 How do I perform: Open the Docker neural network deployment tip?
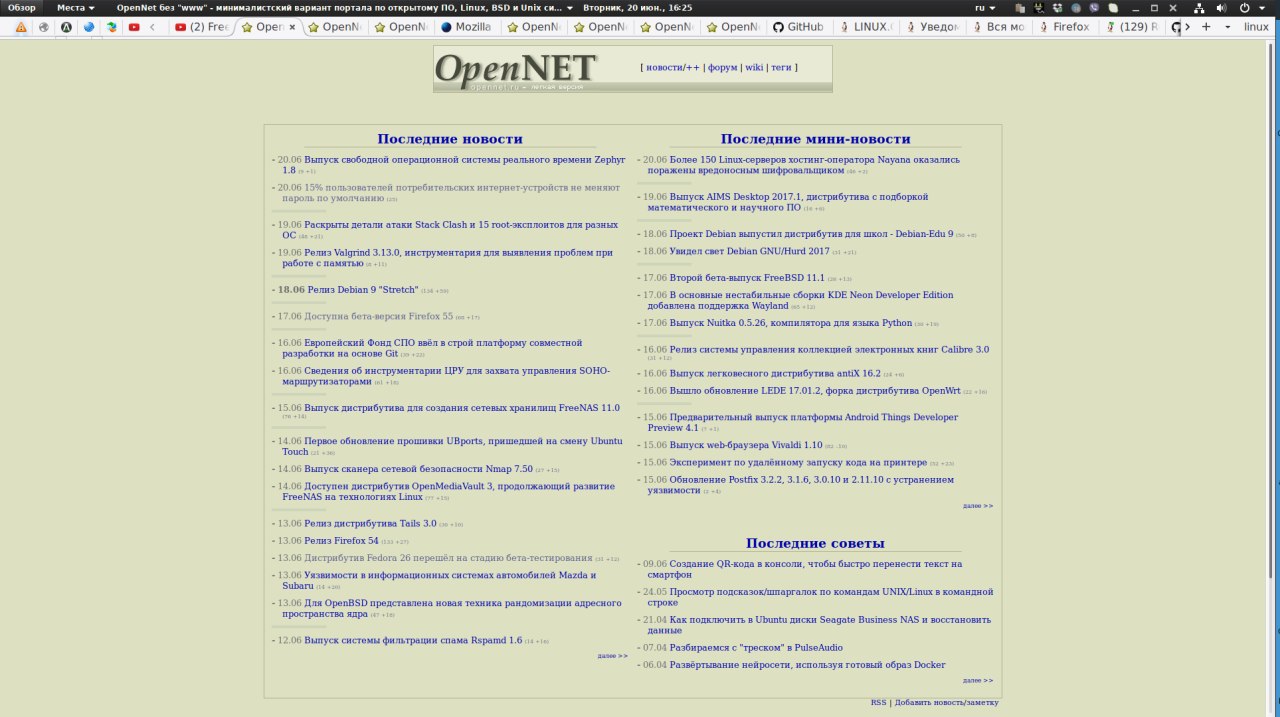(807, 665)
